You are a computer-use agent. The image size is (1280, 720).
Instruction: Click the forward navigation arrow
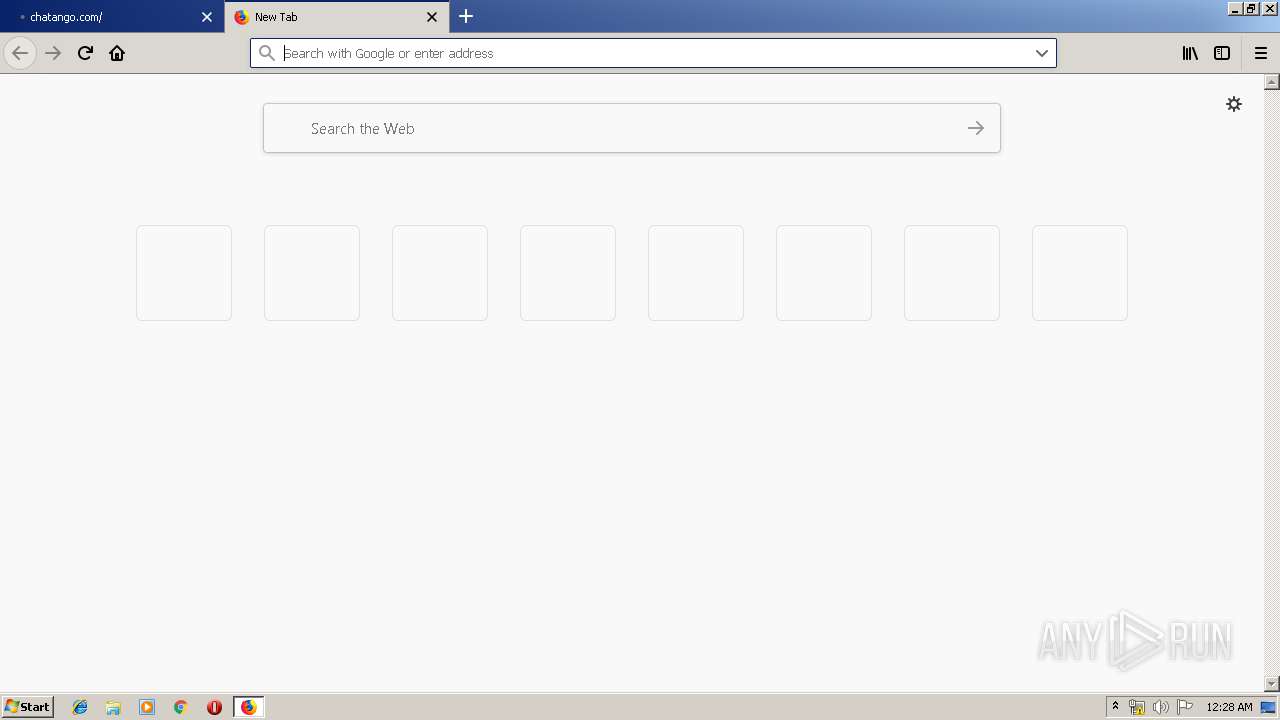coord(54,53)
